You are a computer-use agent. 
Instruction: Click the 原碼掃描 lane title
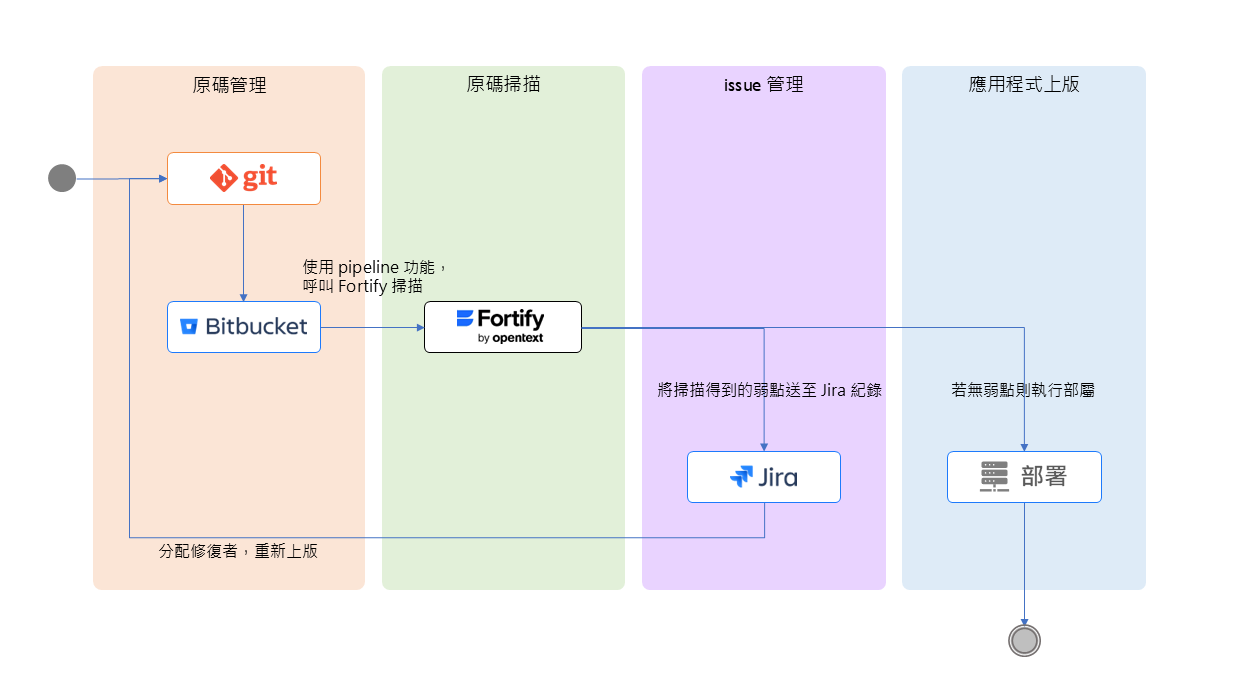point(503,85)
